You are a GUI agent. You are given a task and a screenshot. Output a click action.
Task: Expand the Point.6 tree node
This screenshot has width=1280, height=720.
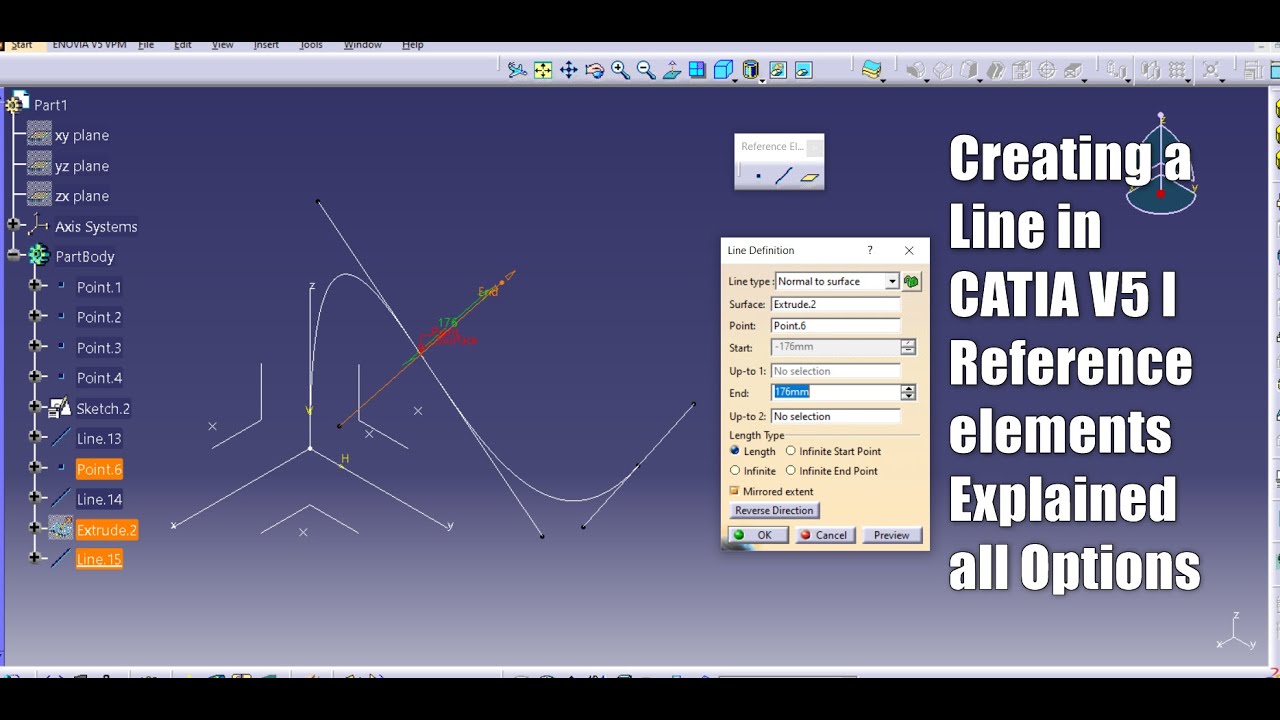(x=36, y=467)
